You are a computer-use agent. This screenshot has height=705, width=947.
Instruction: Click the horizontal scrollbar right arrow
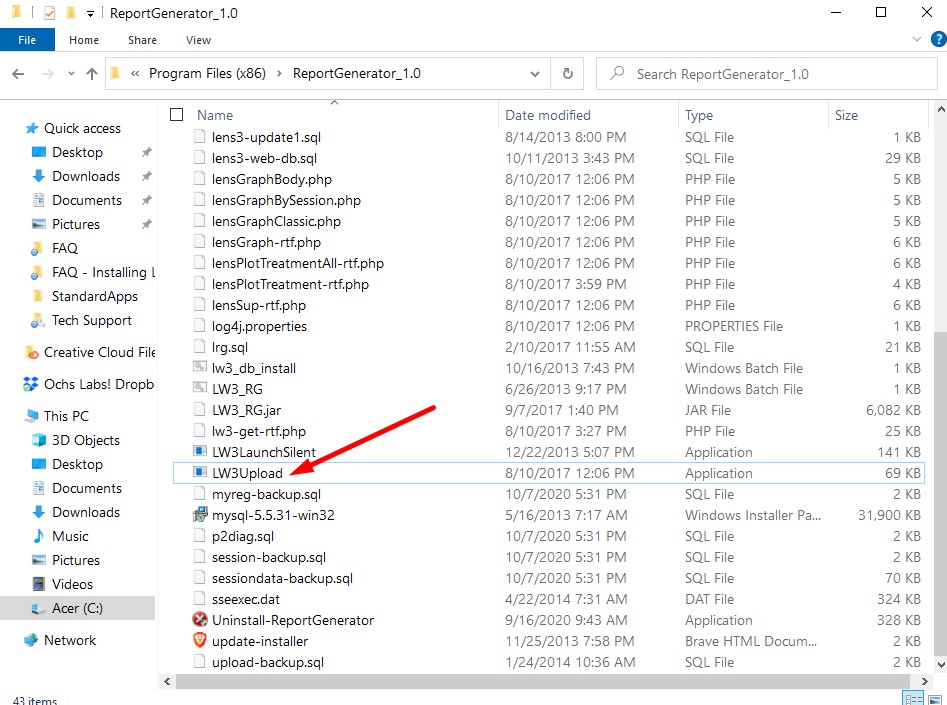click(924, 681)
